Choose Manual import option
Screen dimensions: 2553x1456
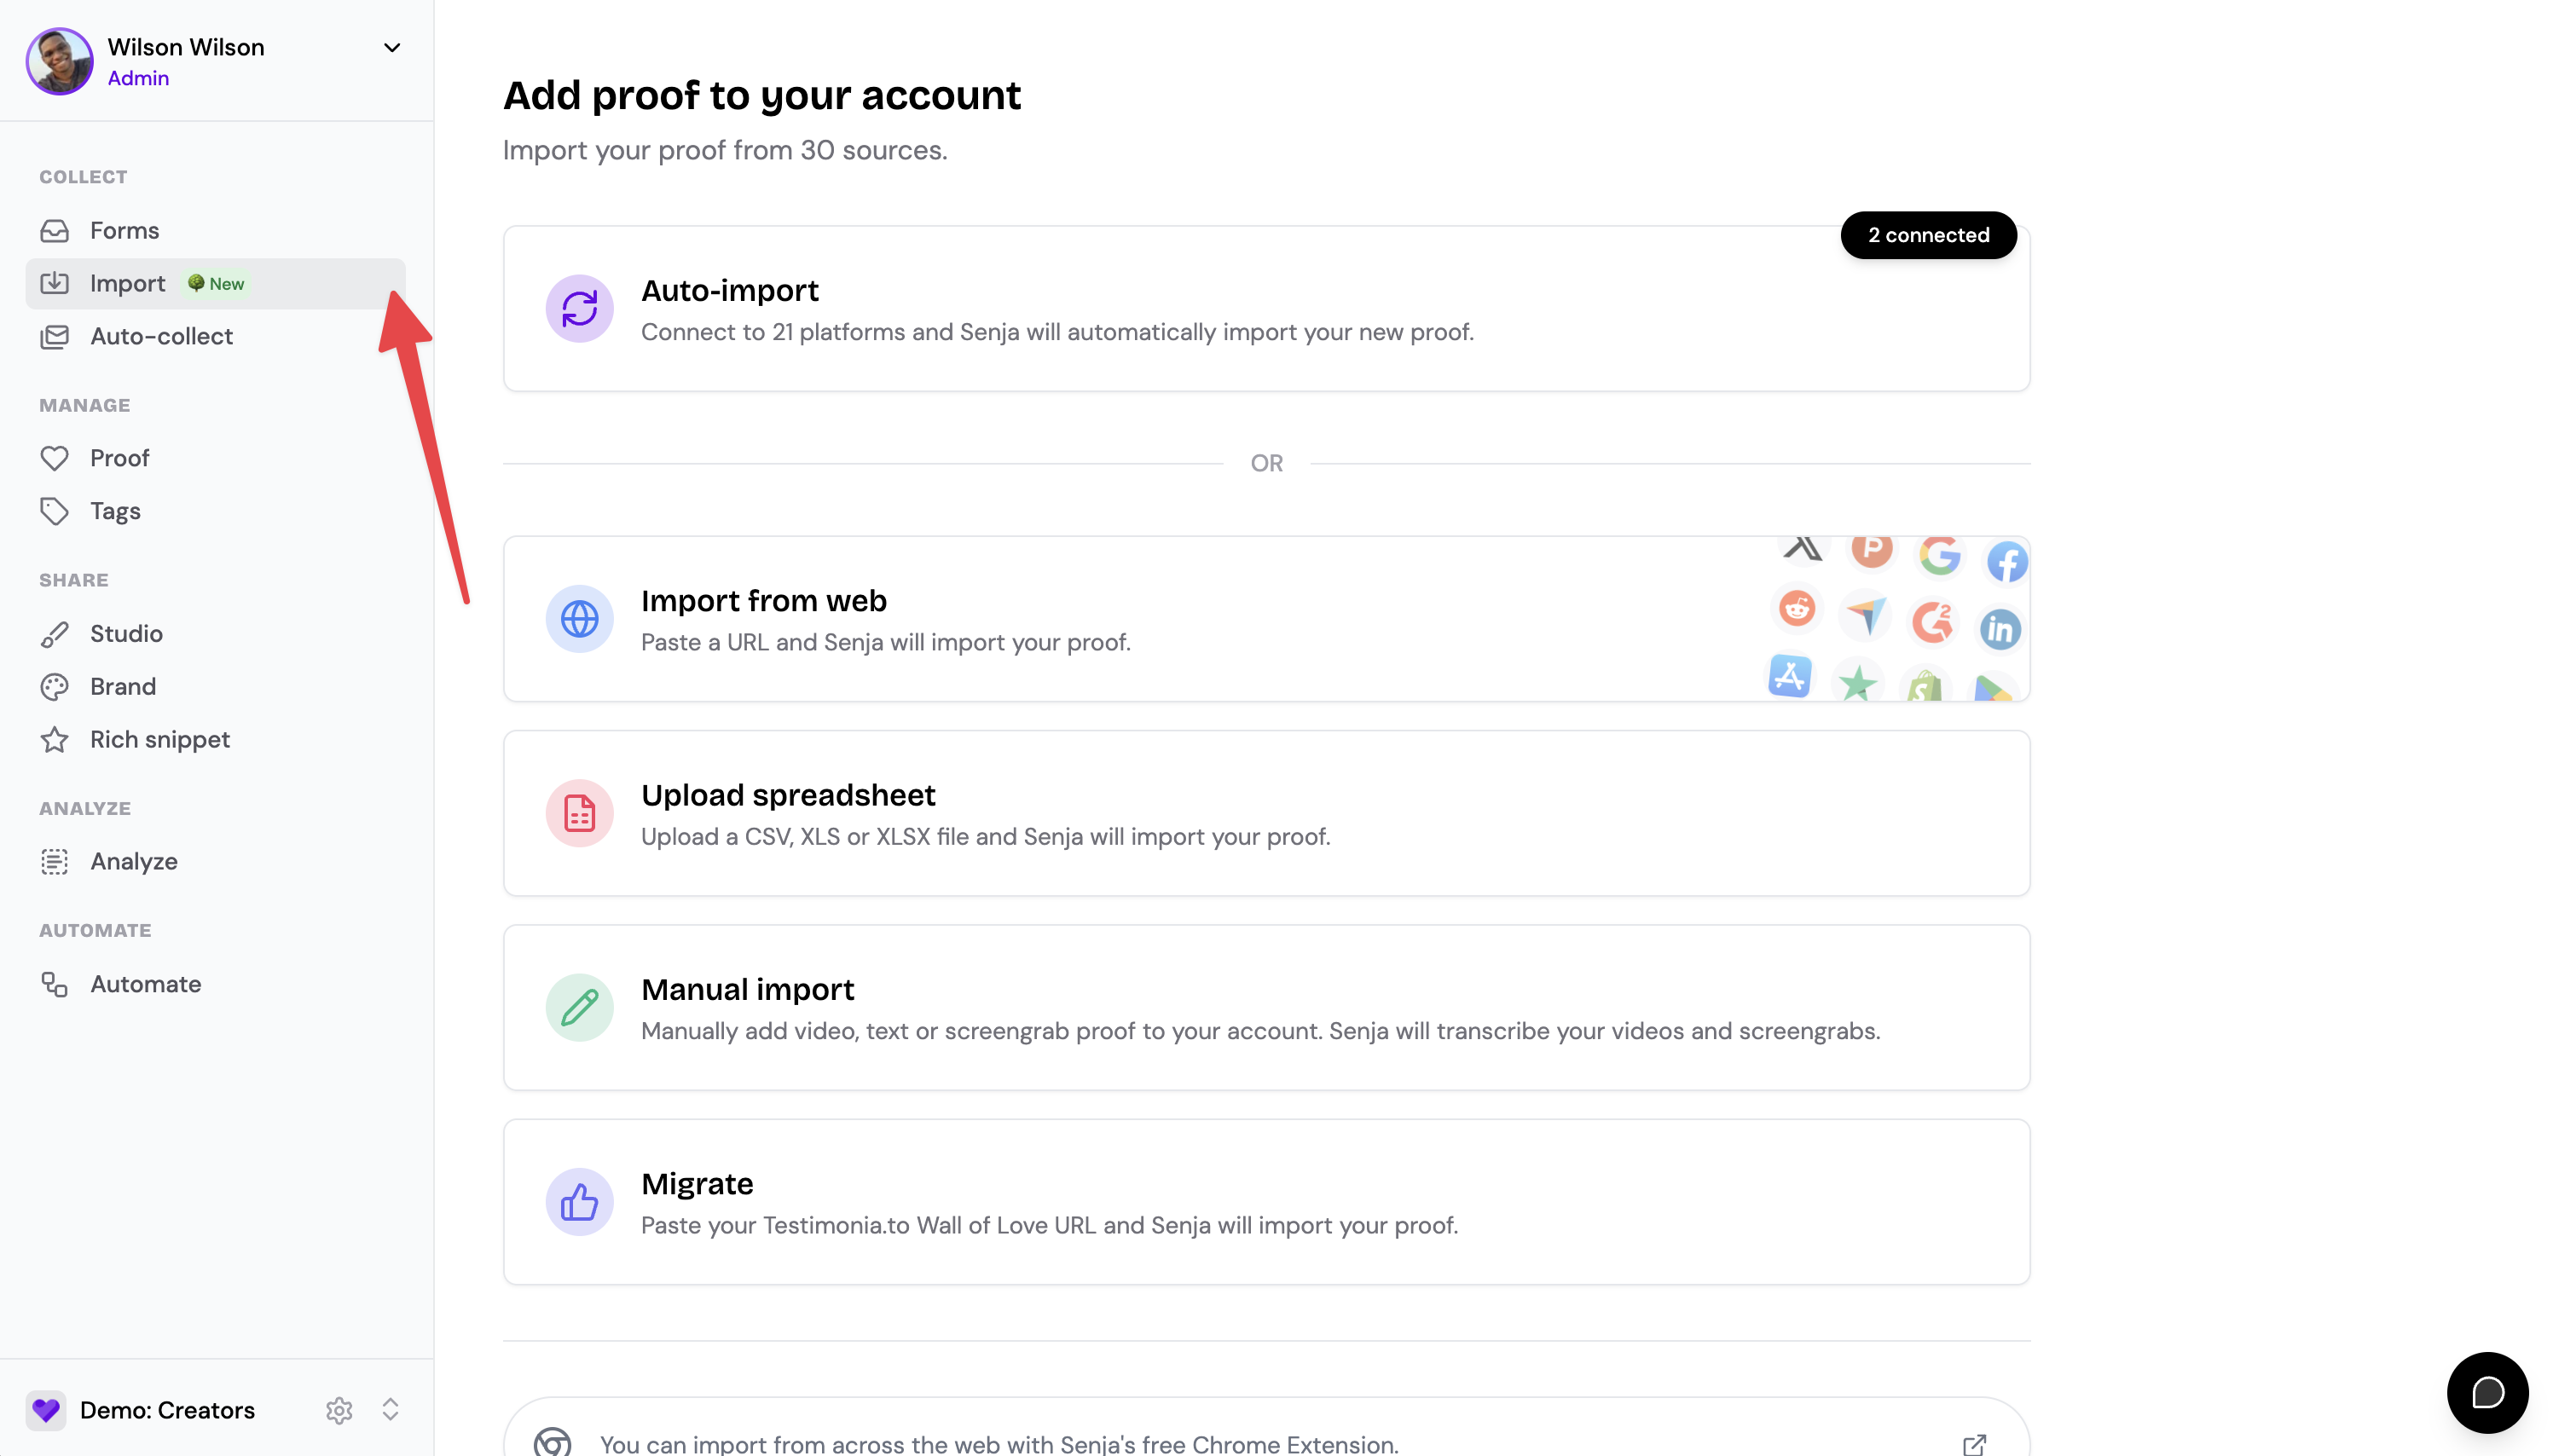[x=1266, y=1008]
